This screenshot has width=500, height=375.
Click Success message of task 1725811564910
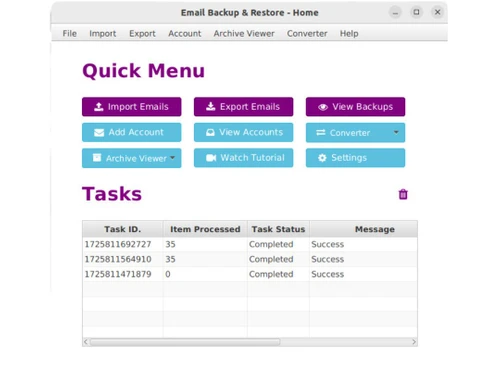tap(327, 259)
